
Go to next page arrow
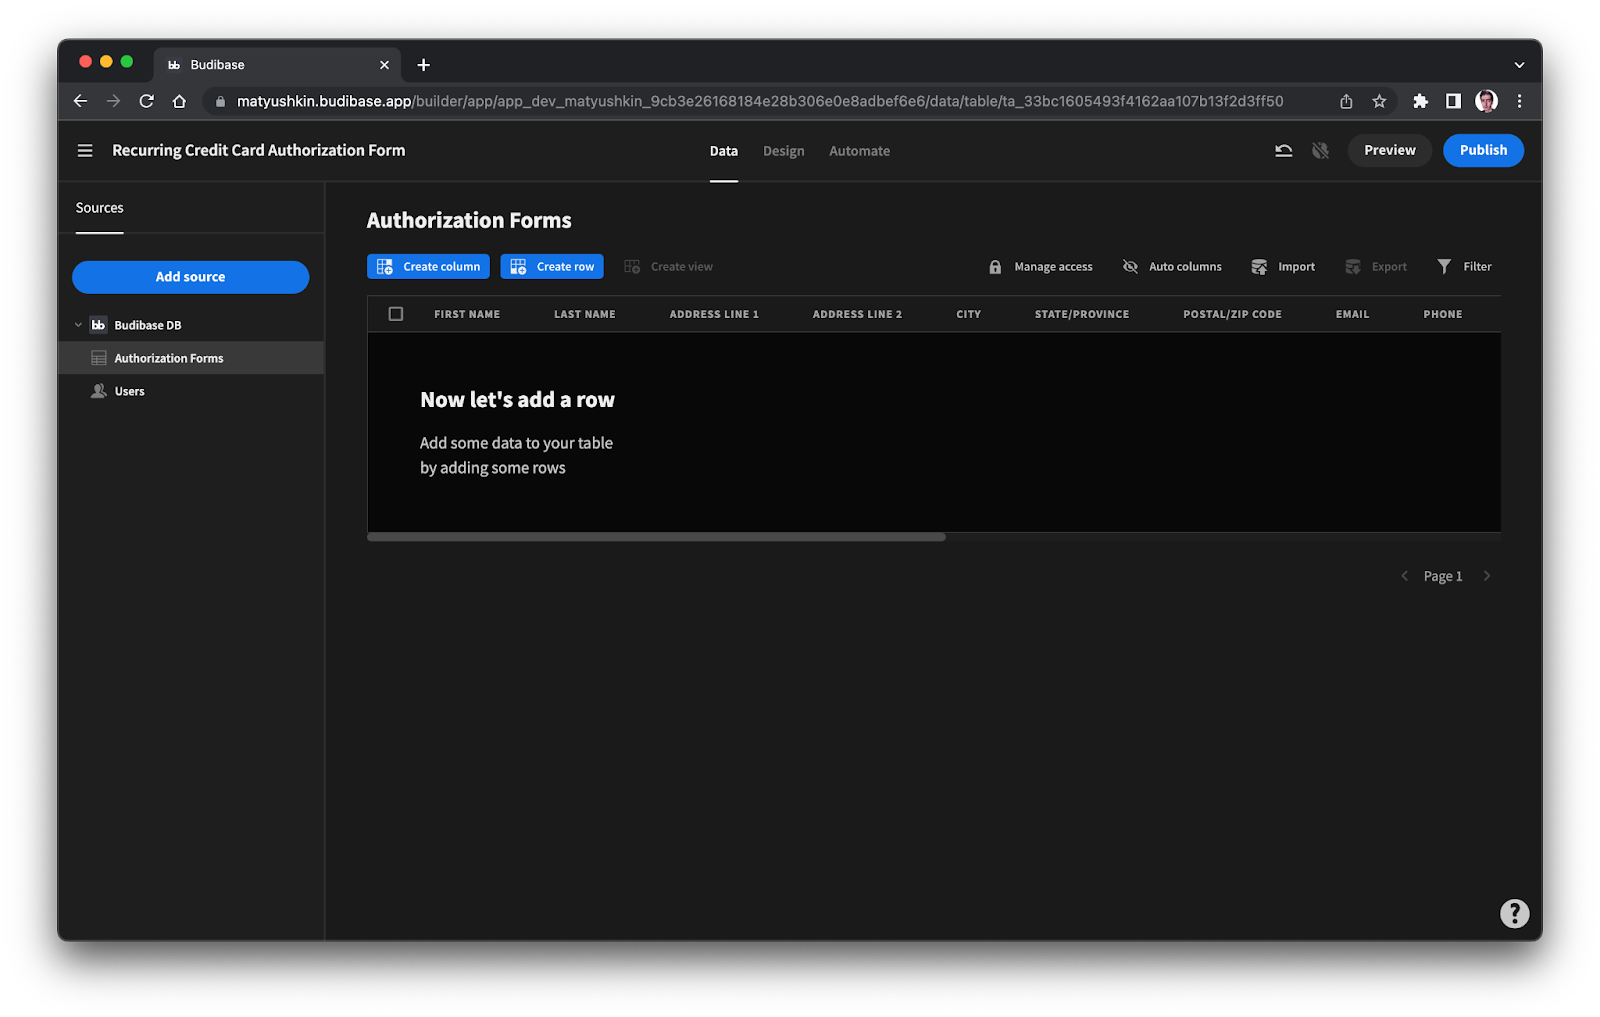pos(1487,576)
